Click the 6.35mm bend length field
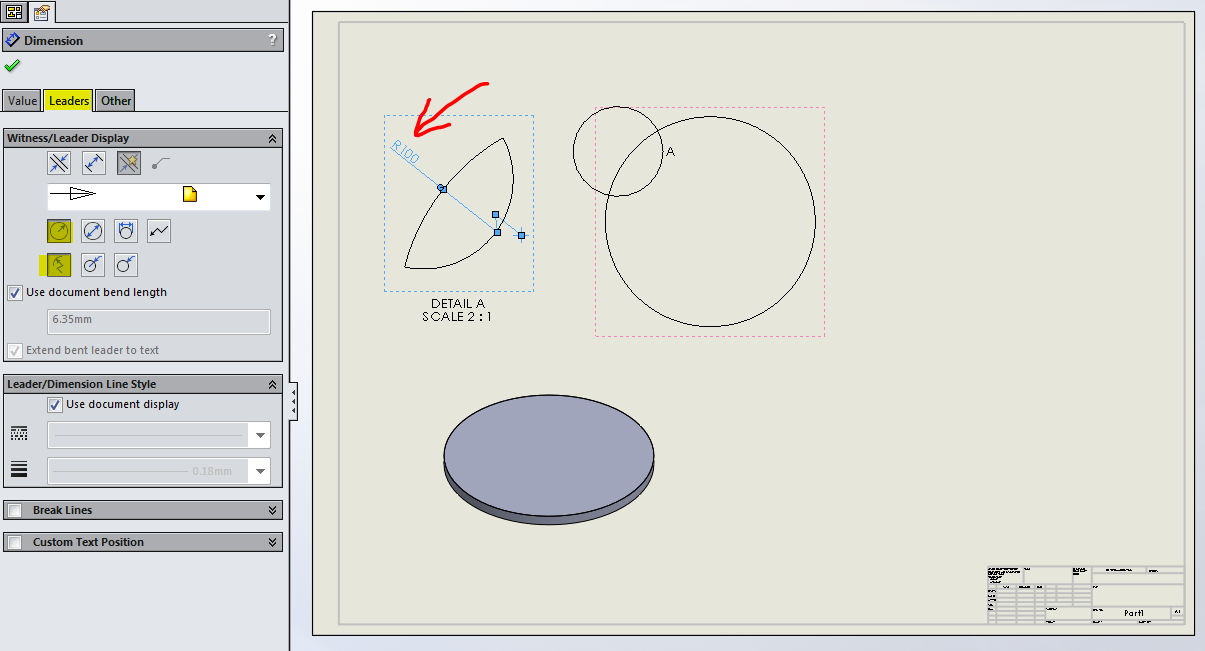Image resolution: width=1205 pixels, height=651 pixels. tap(159, 321)
